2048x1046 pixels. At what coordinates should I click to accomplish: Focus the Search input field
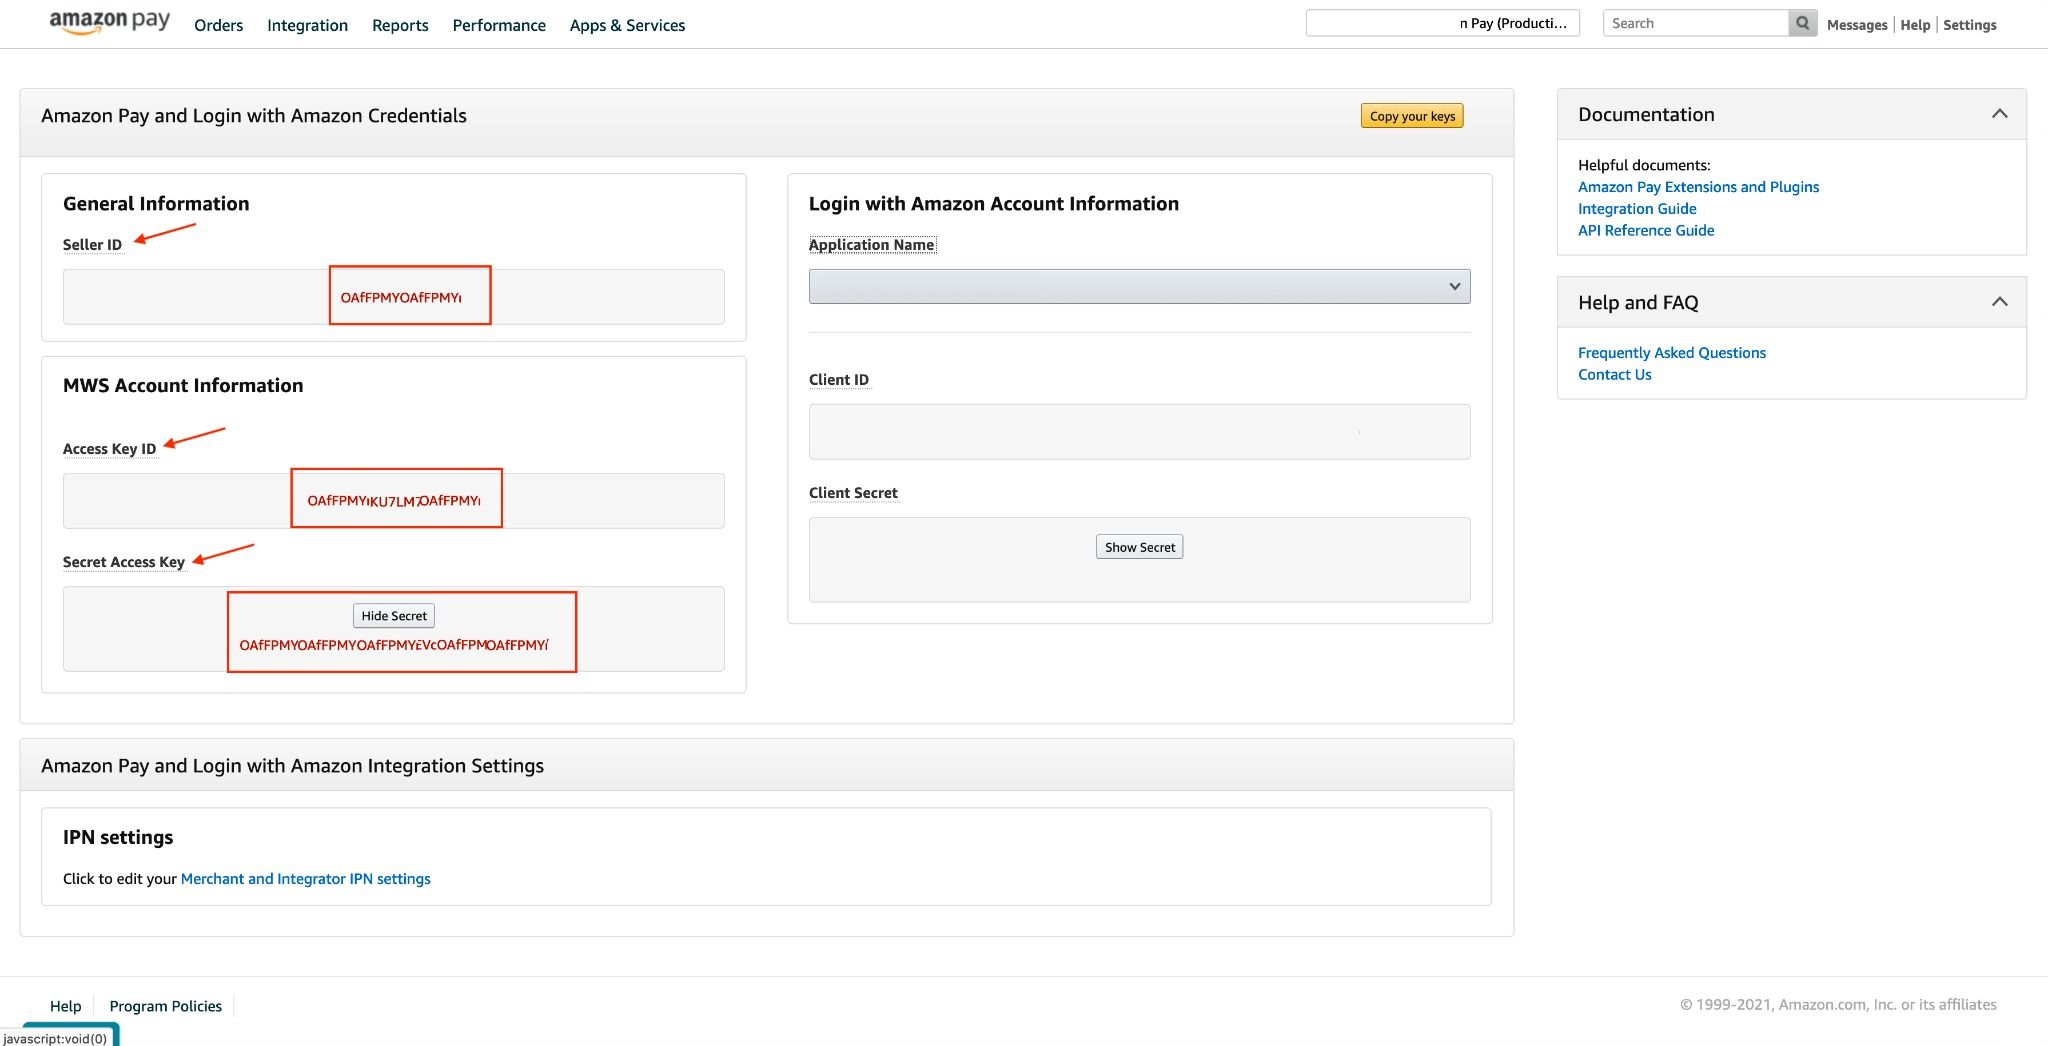click(x=1695, y=23)
